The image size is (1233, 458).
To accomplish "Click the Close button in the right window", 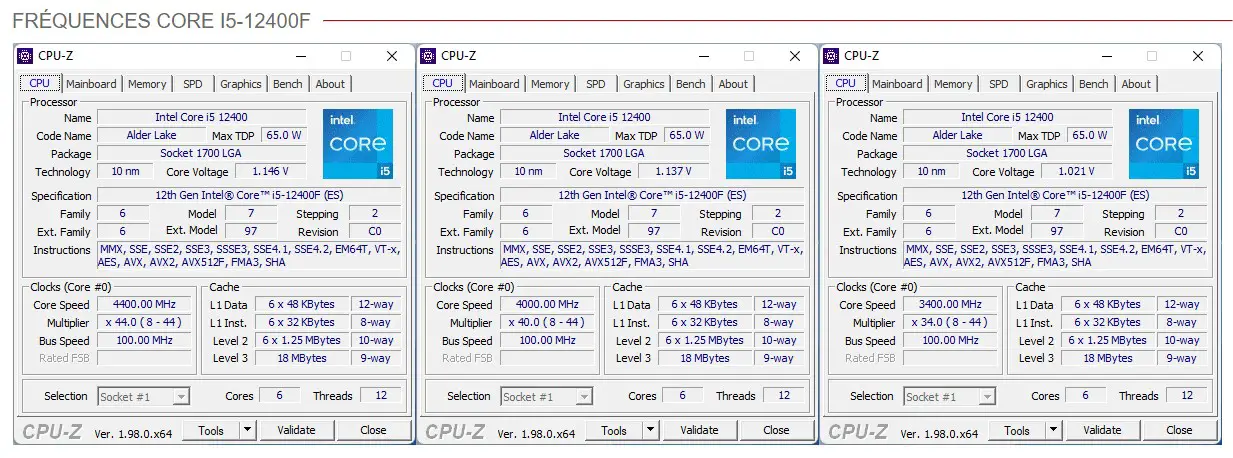I will pyautogui.click(x=1179, y=431).
